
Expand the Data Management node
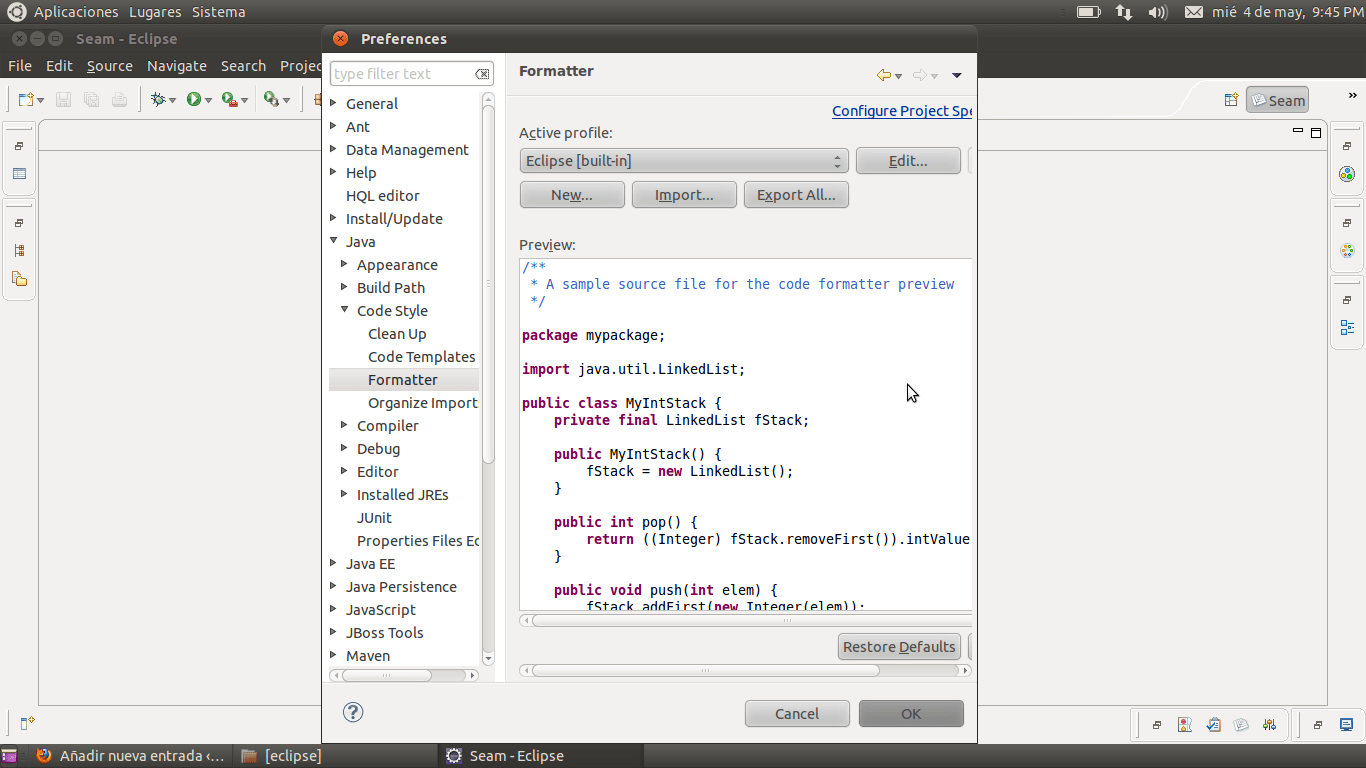(x=334, y=149)
